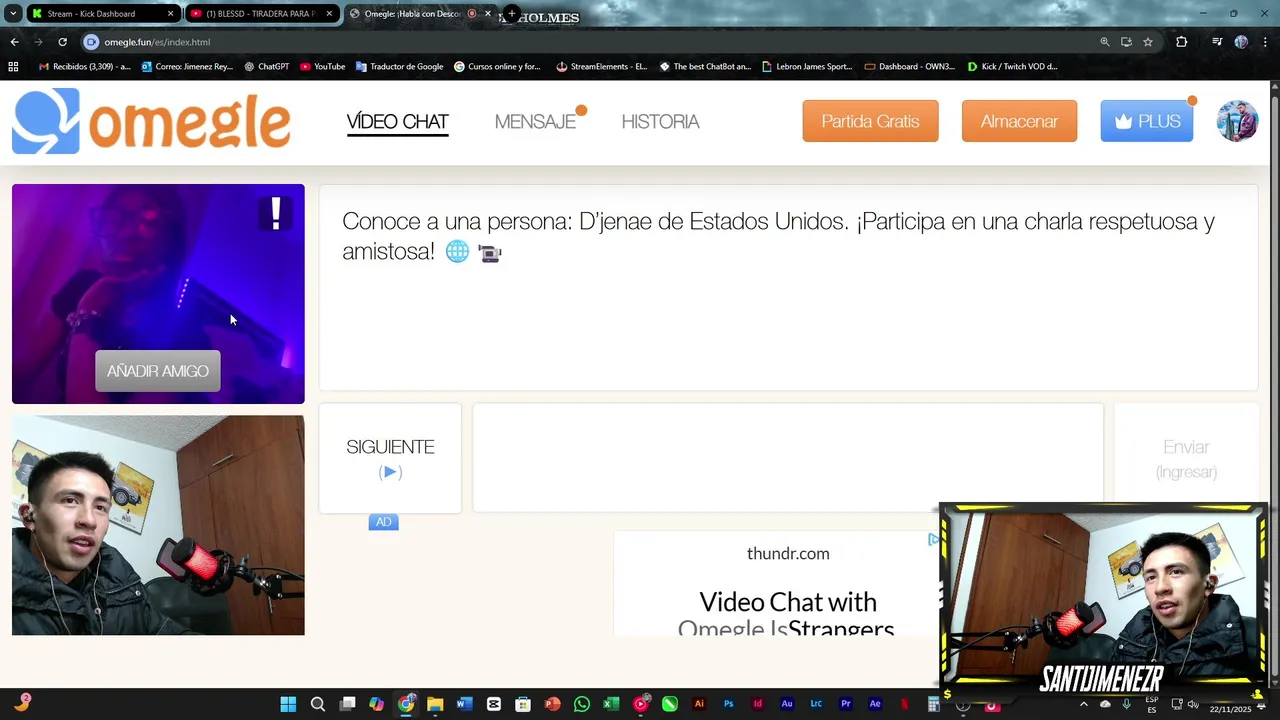
Task: Open the YouTube bookmark
Action: pyautogui.click(x=322, y=67)
